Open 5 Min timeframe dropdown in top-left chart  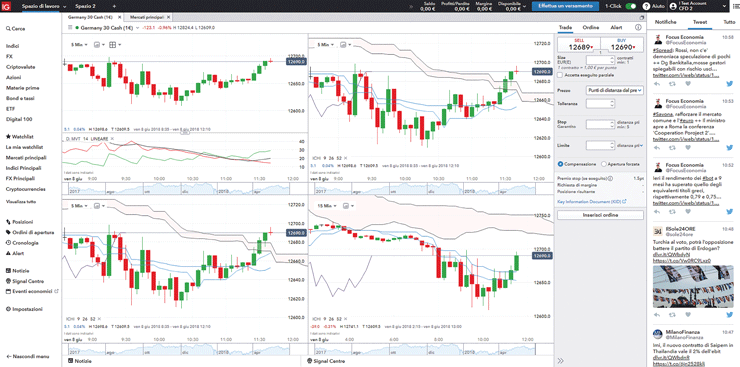80,45
